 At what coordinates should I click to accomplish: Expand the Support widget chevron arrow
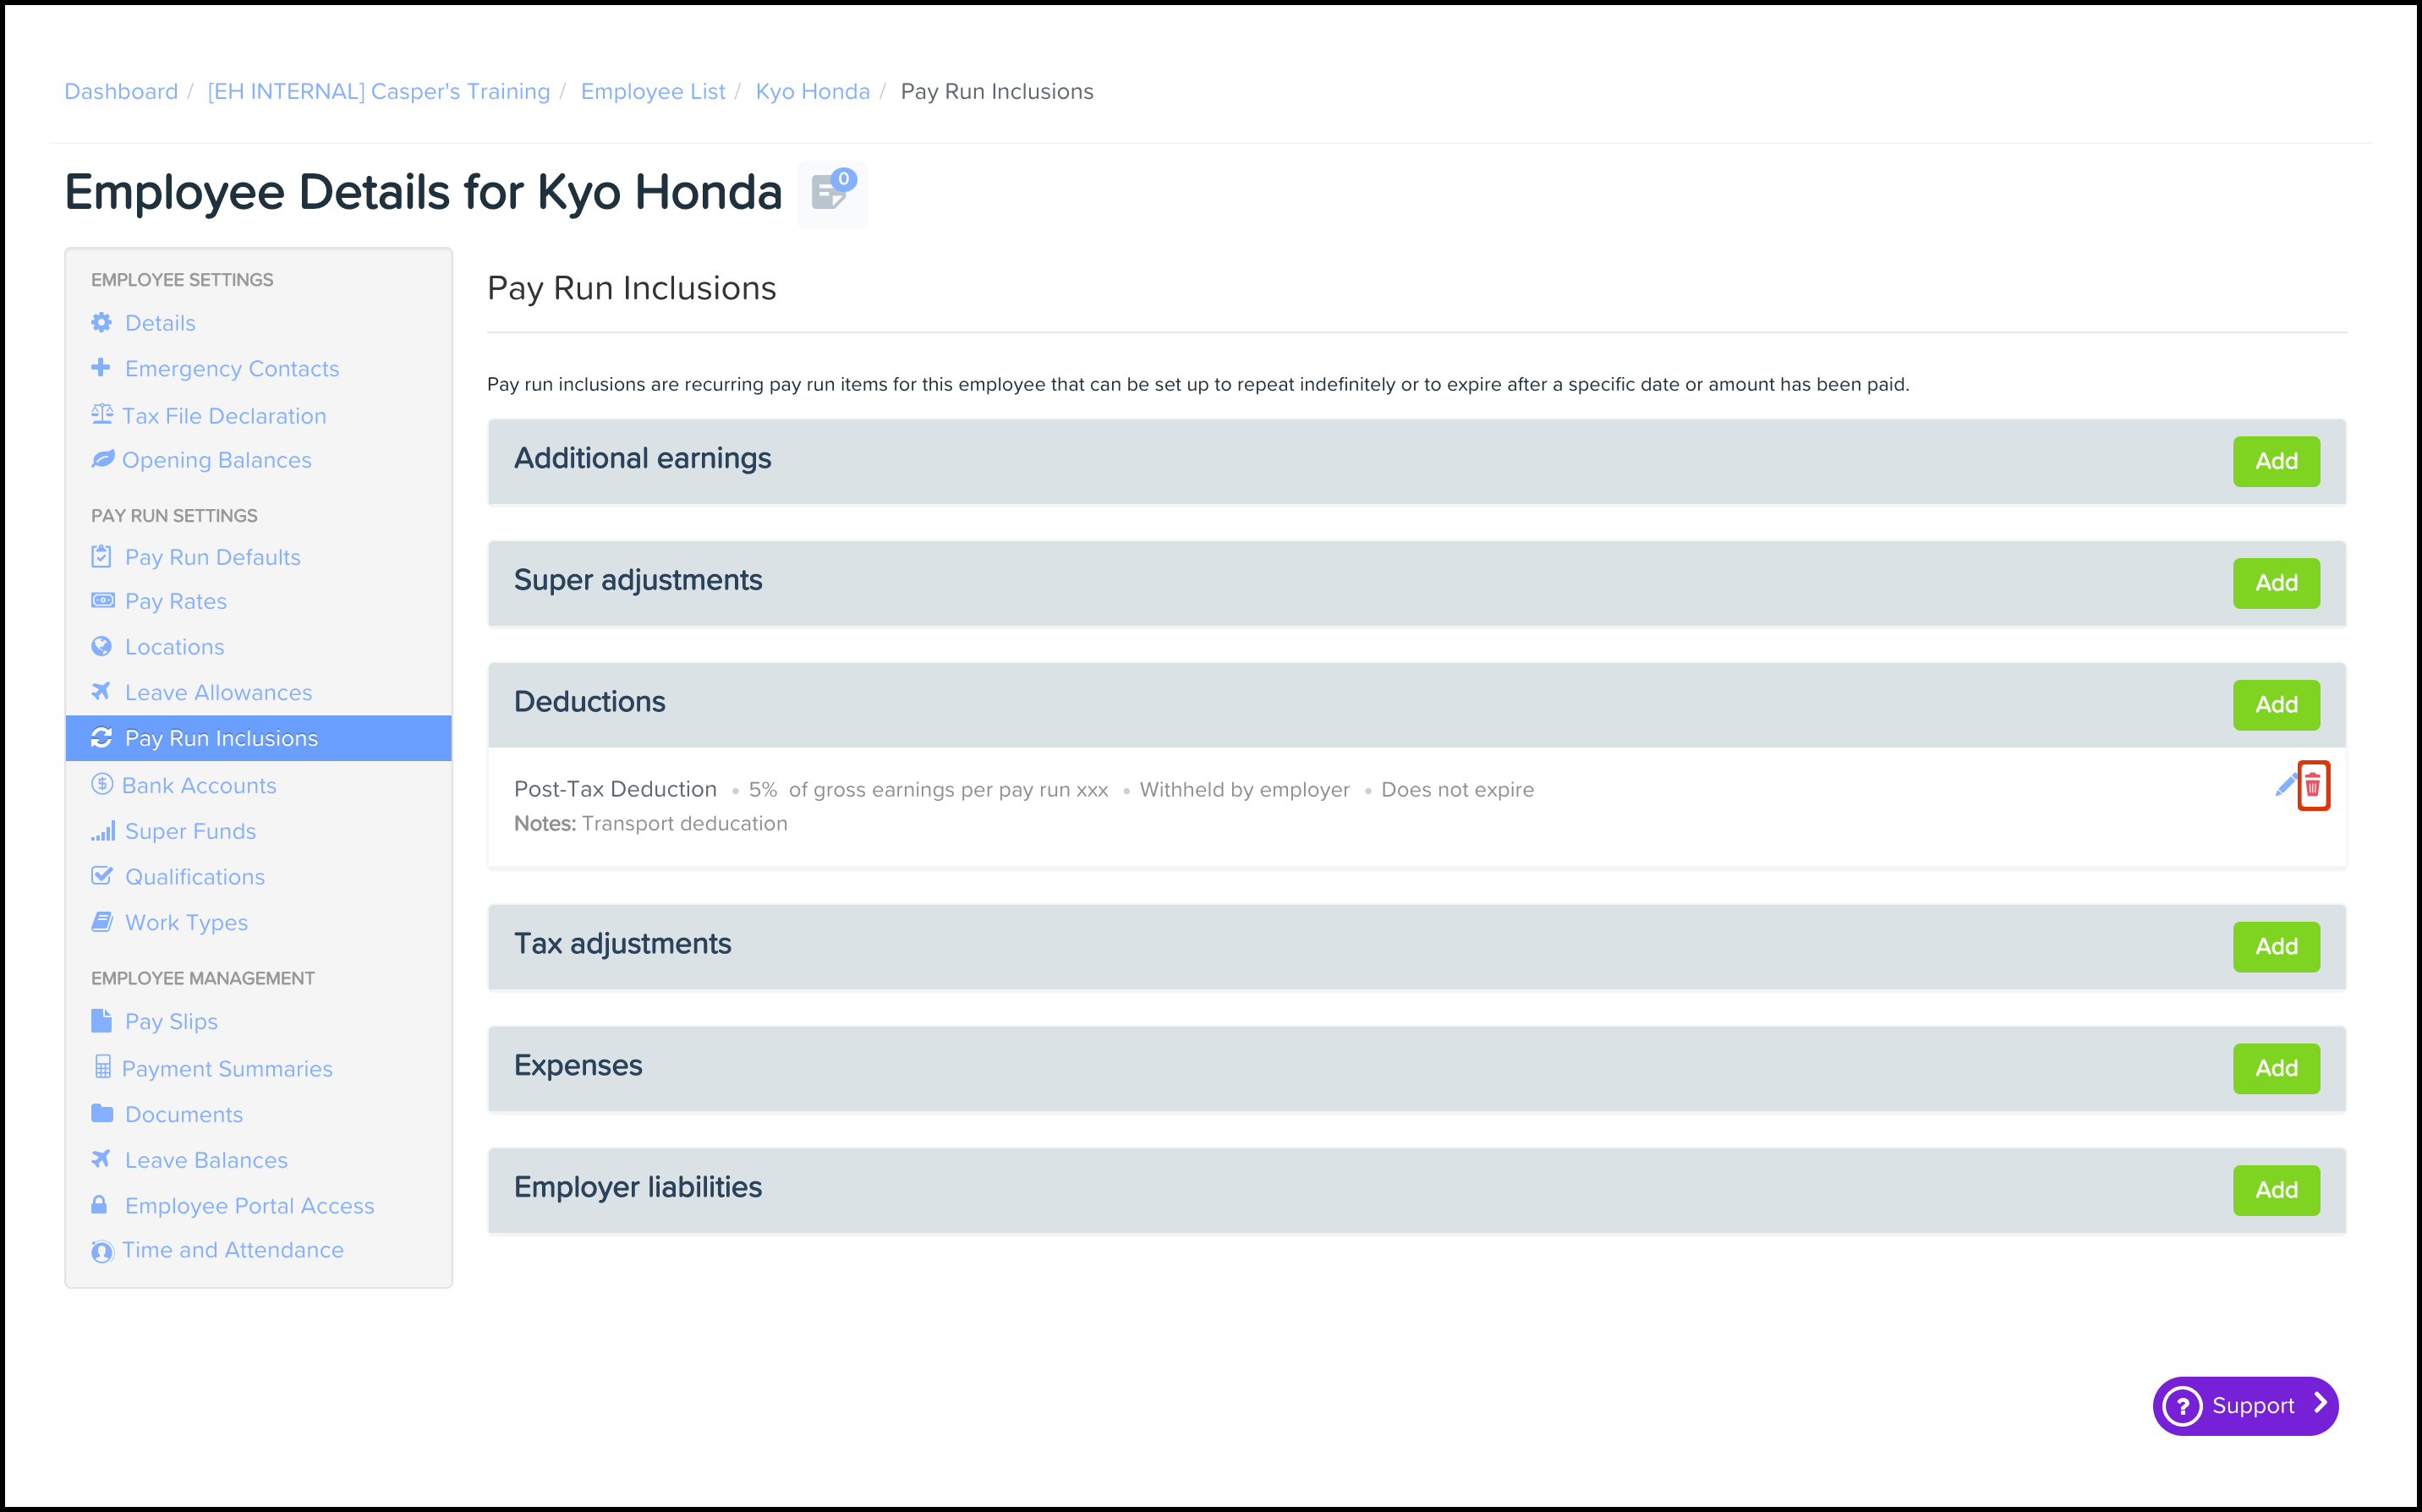coord(2320,1404)
